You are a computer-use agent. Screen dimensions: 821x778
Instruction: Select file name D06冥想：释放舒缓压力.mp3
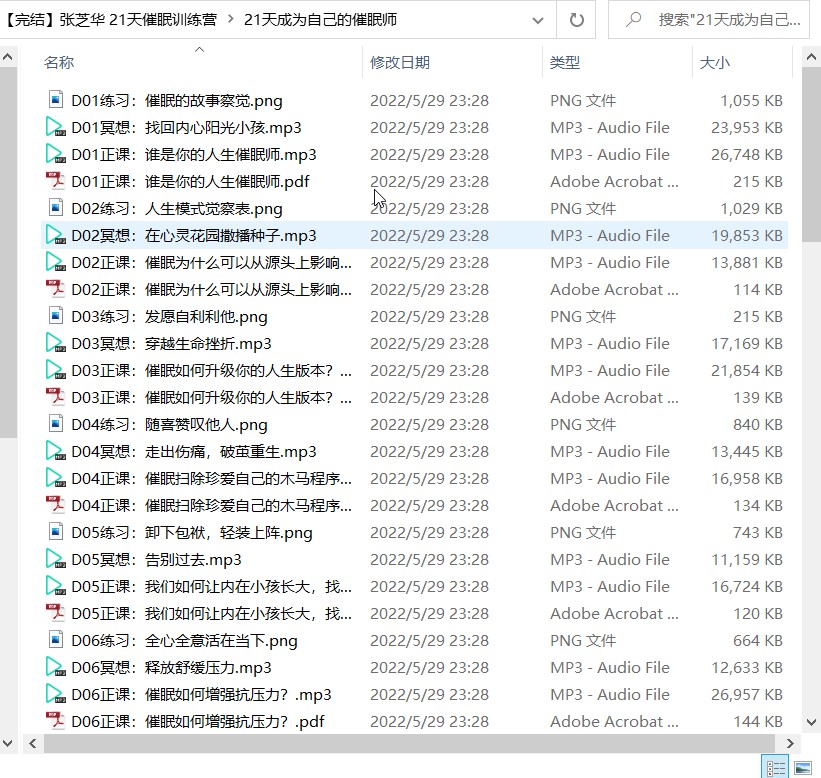(171, 668)
